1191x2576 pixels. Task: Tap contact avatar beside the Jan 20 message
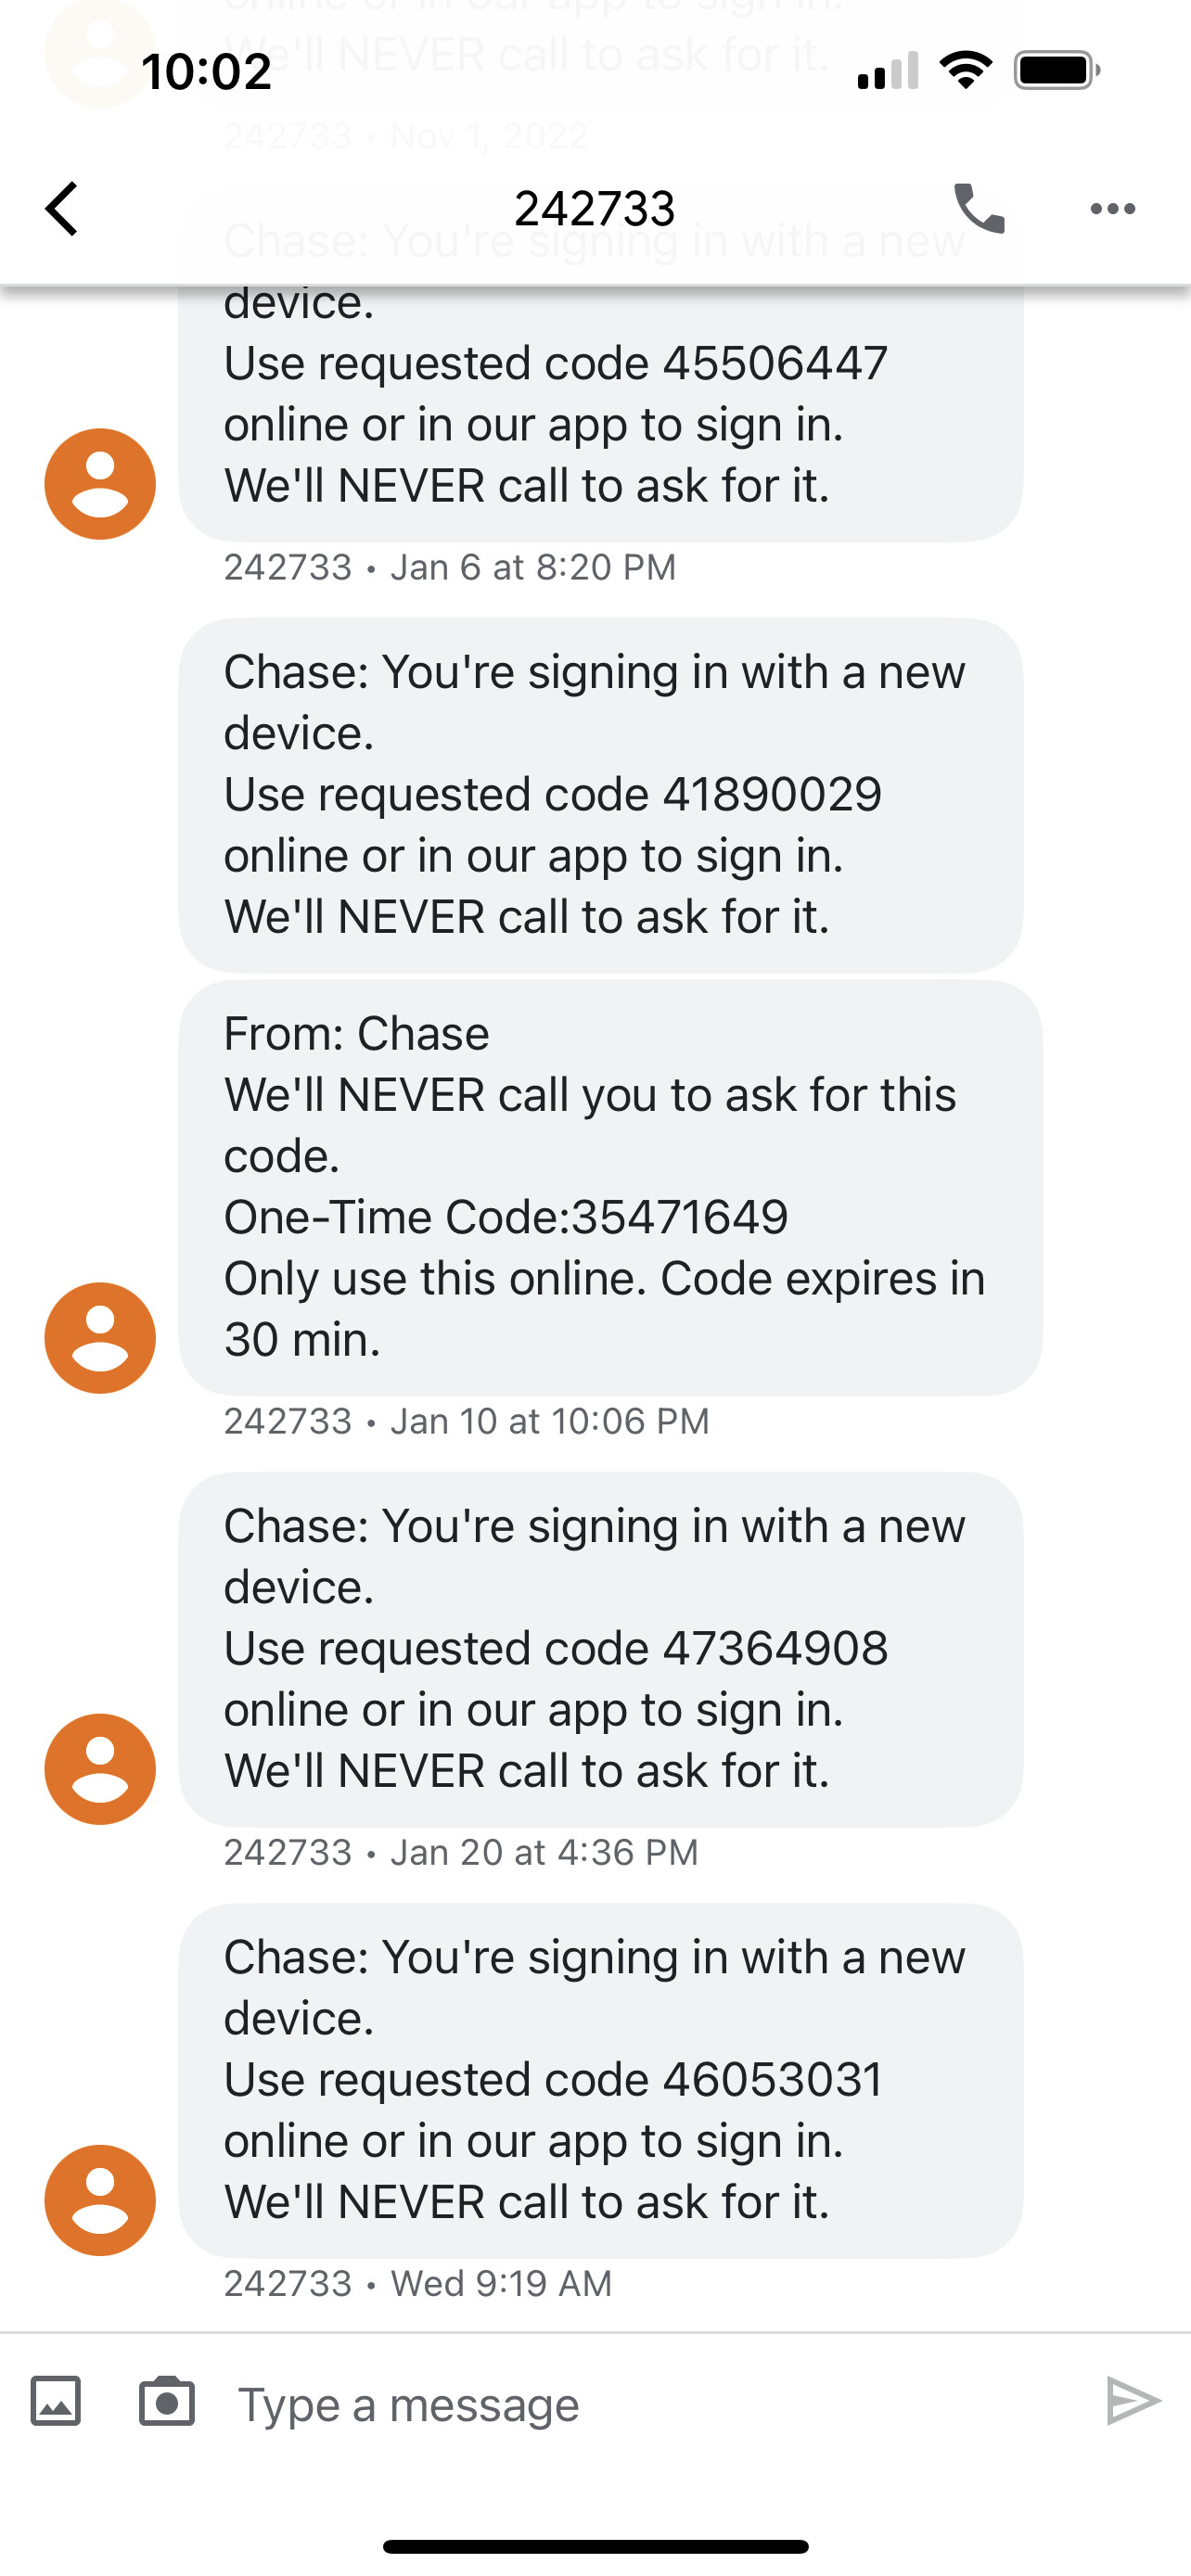[x=100, y=1769]
